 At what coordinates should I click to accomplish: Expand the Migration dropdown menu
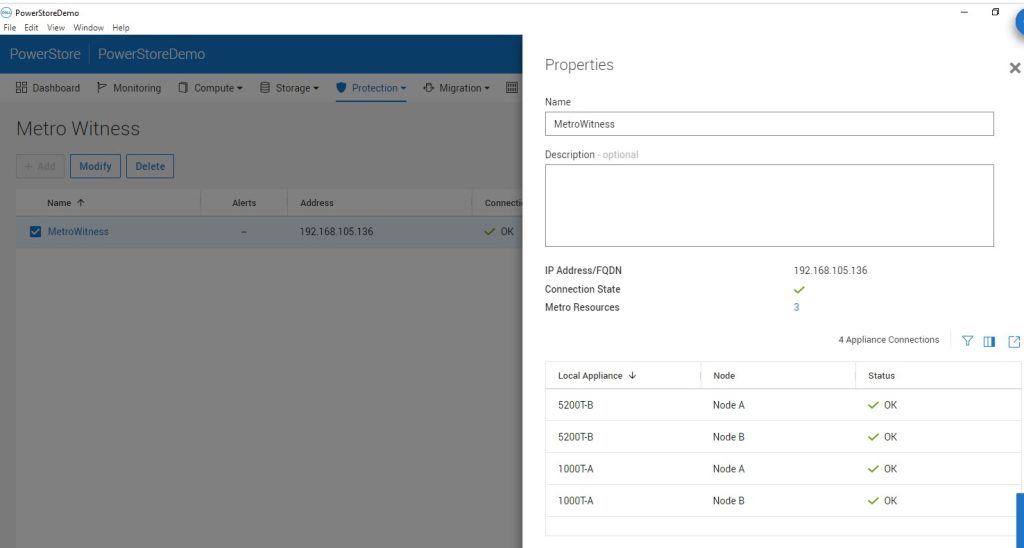pos(457,88)
